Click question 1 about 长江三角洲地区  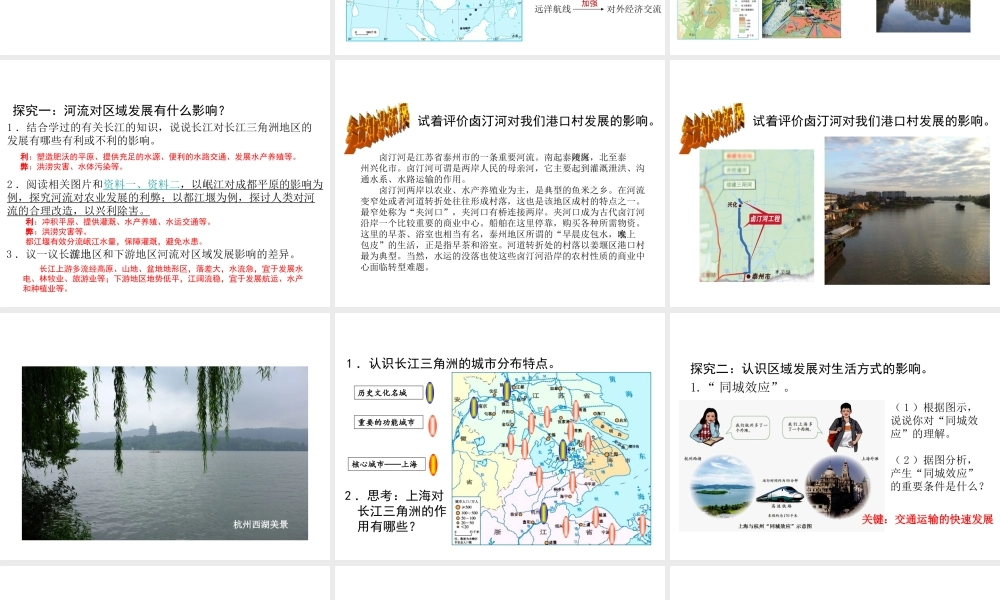pyautogui.click(x=159, y=133)
